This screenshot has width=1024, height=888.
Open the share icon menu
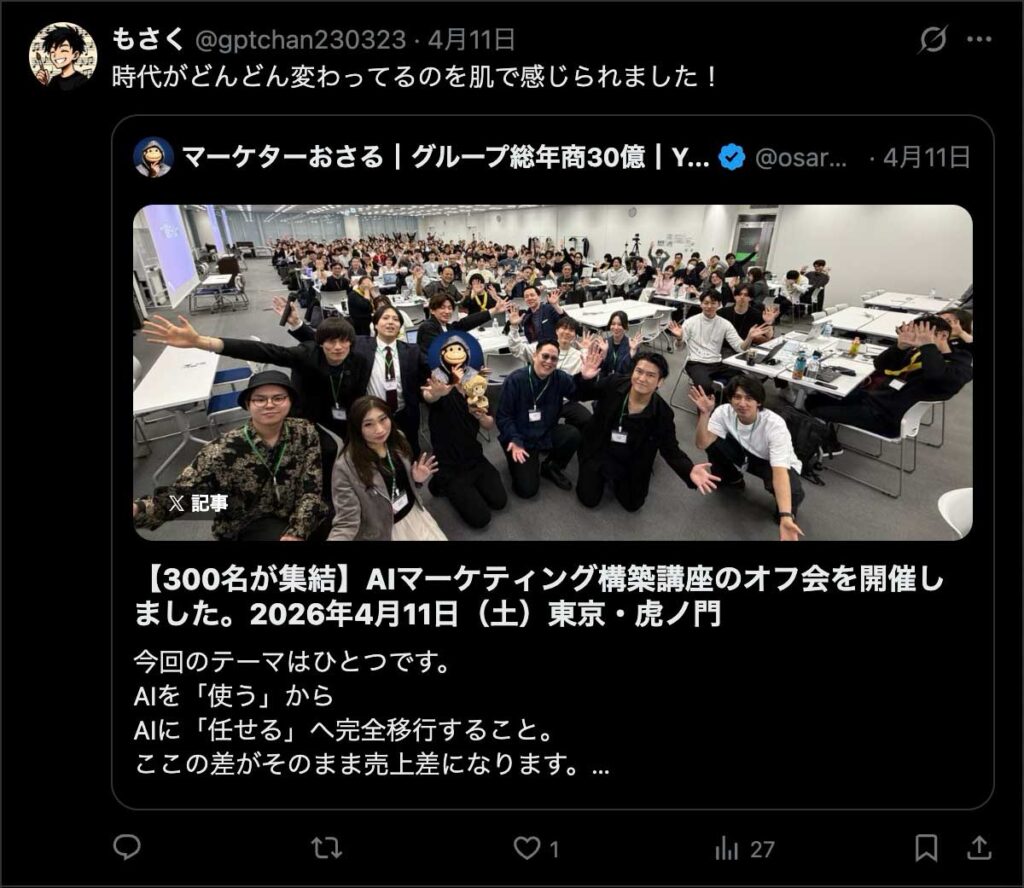coord(979,848)
